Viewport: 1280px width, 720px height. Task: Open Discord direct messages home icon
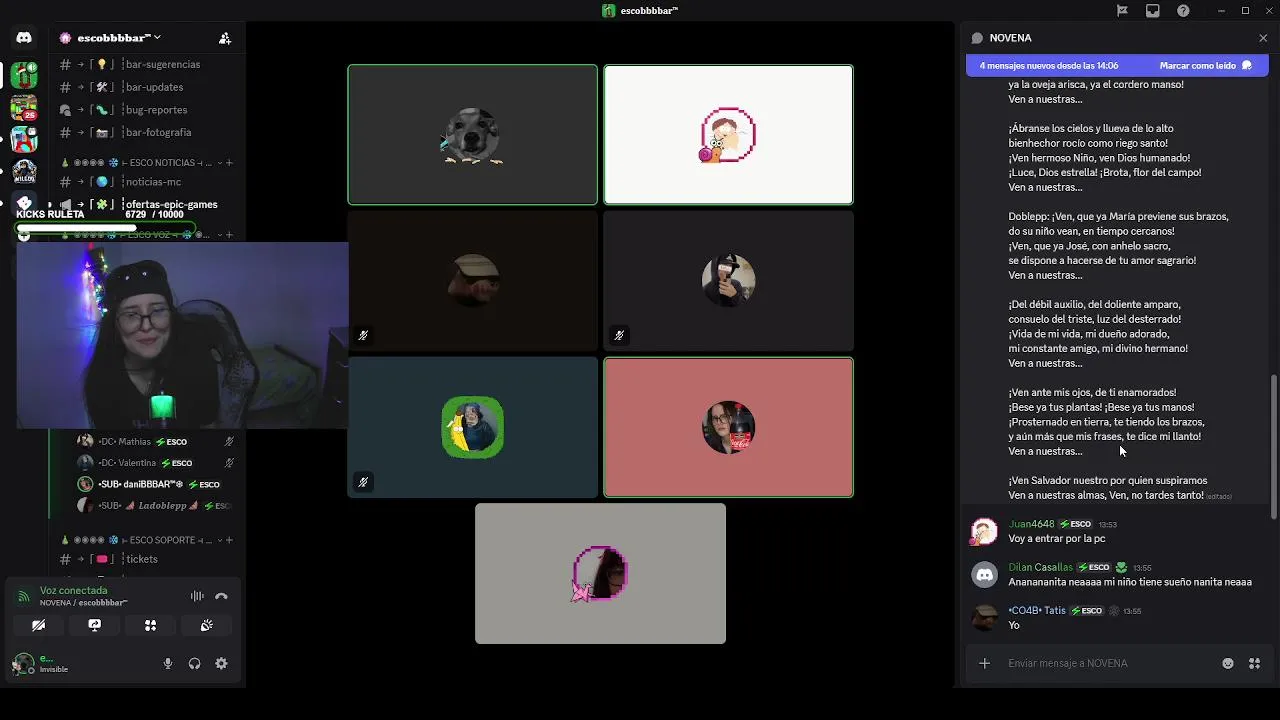24,38
